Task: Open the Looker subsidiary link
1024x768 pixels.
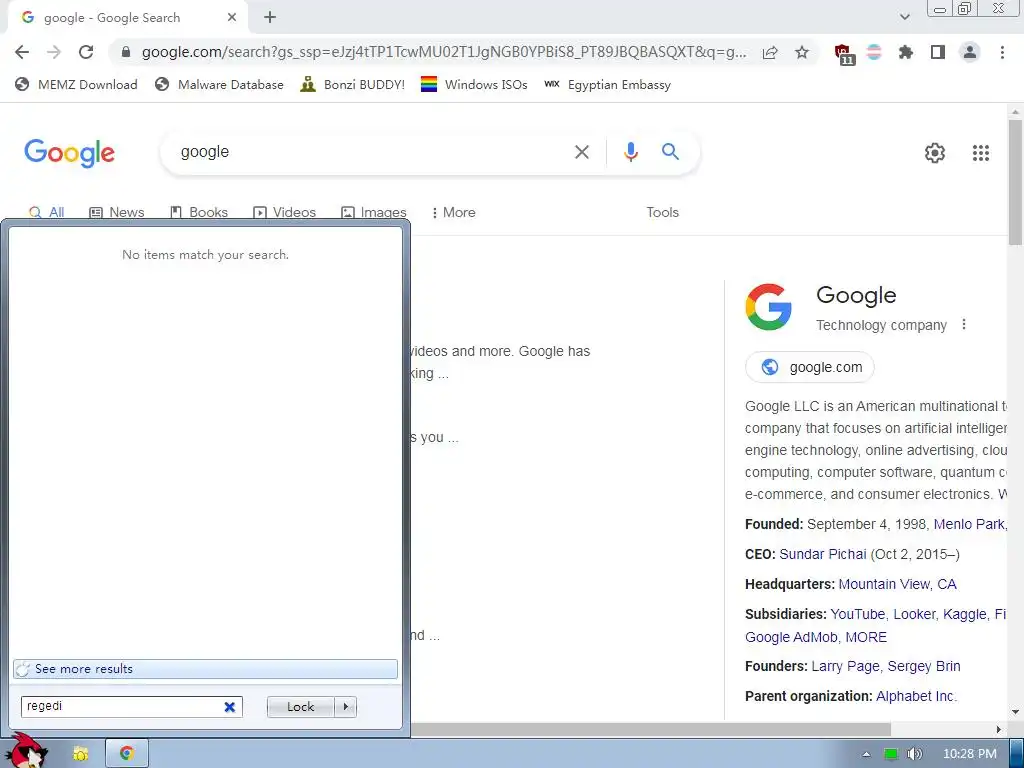Action: pyautogui.click(x=914, y=614)
